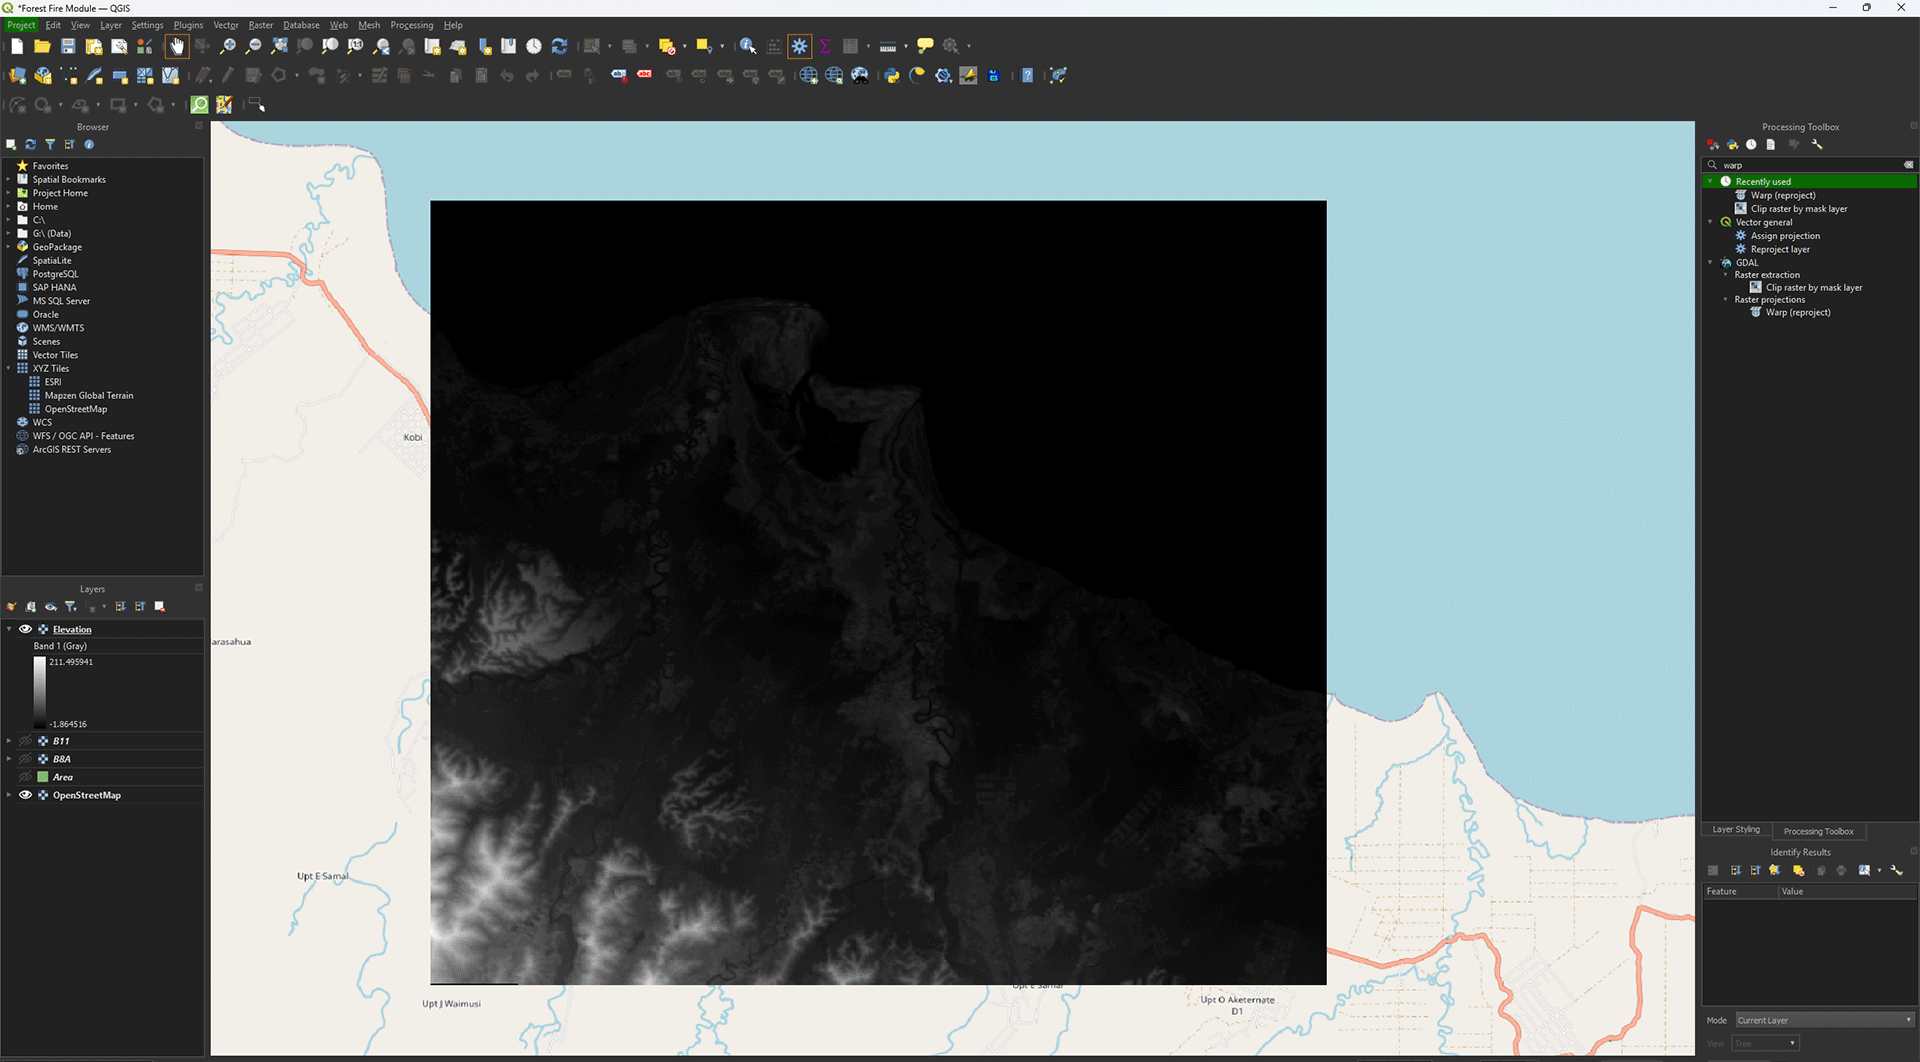Image resolution: width=1920 pixels, height=1062 pixels.
Task: Collapse the Elevation layer legend
Action: coord(10,630)
